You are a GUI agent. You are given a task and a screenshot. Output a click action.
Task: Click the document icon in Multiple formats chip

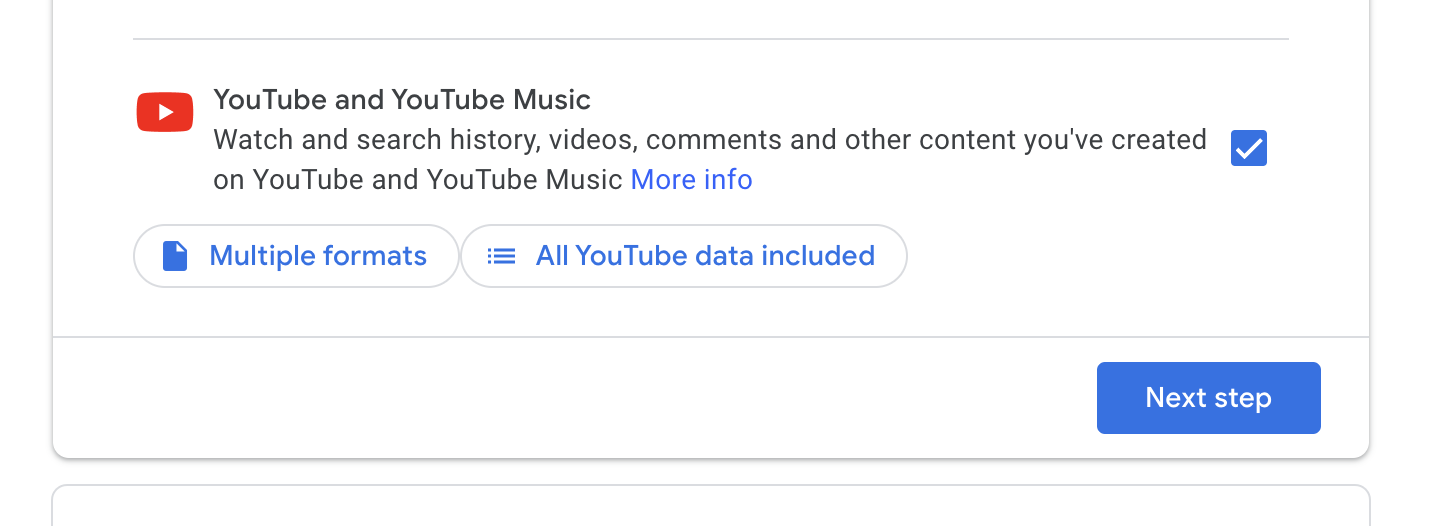[175, 256]
